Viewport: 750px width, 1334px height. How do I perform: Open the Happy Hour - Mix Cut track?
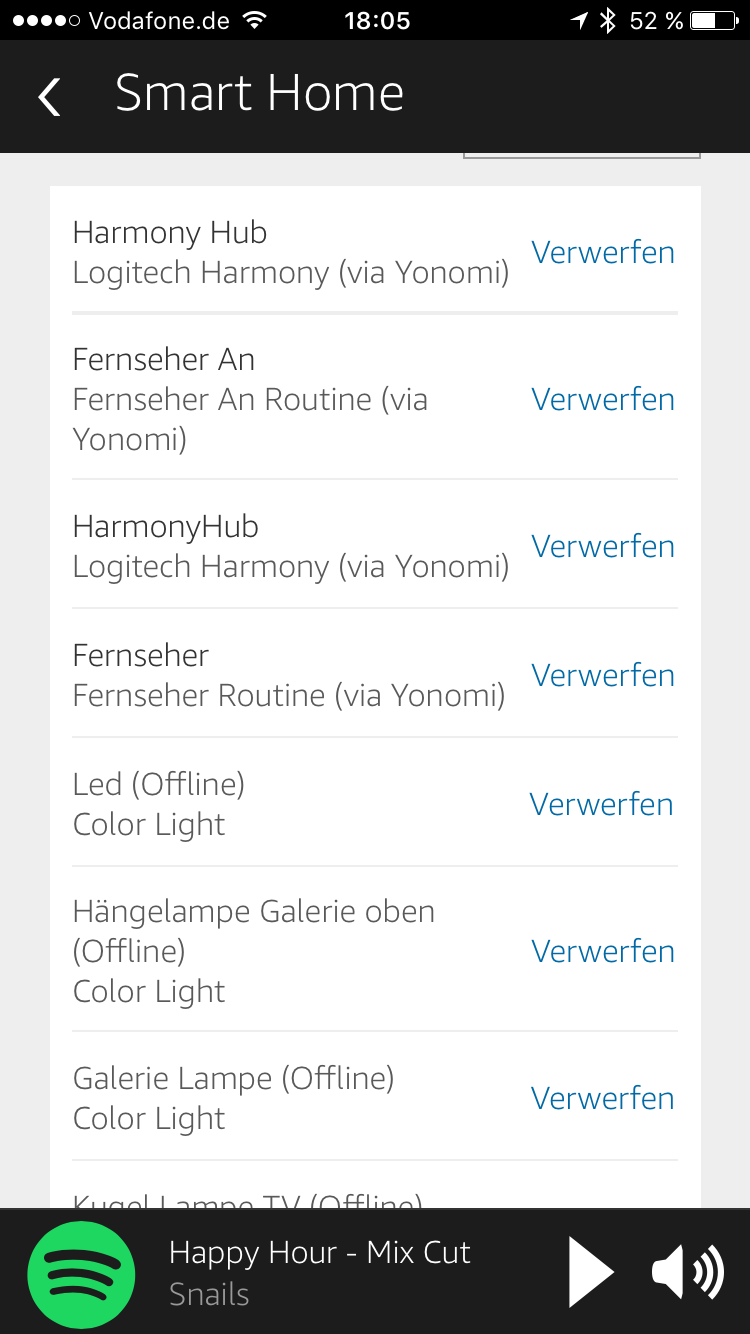(319, 1252)
